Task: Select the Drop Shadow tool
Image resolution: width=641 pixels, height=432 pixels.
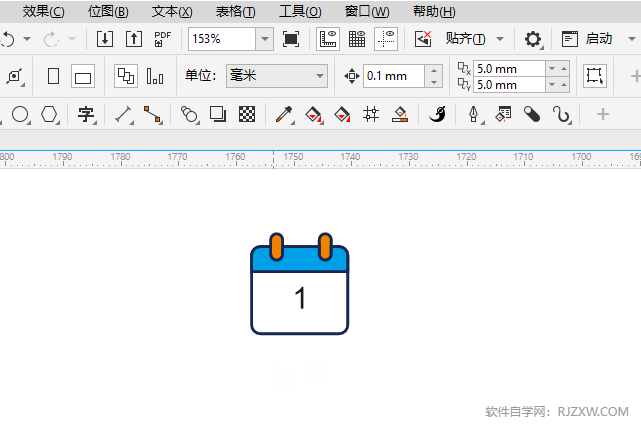Action: pyautogui.click(x=218, y=114)
